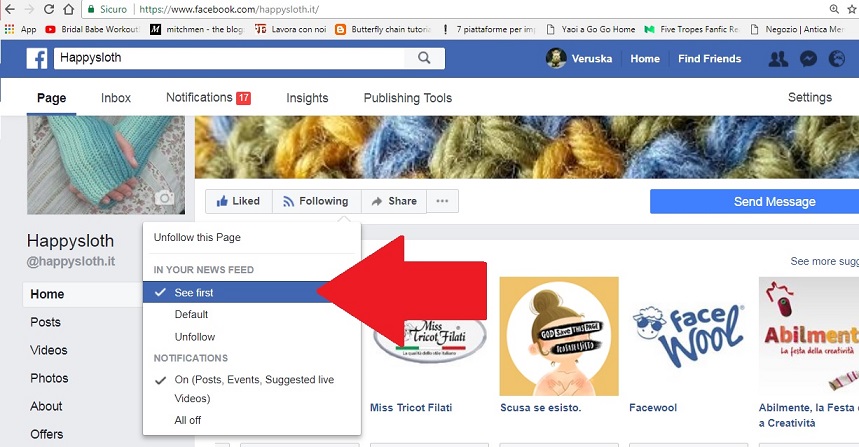
Task: Click the browser forward arrow
Action: 28,9
